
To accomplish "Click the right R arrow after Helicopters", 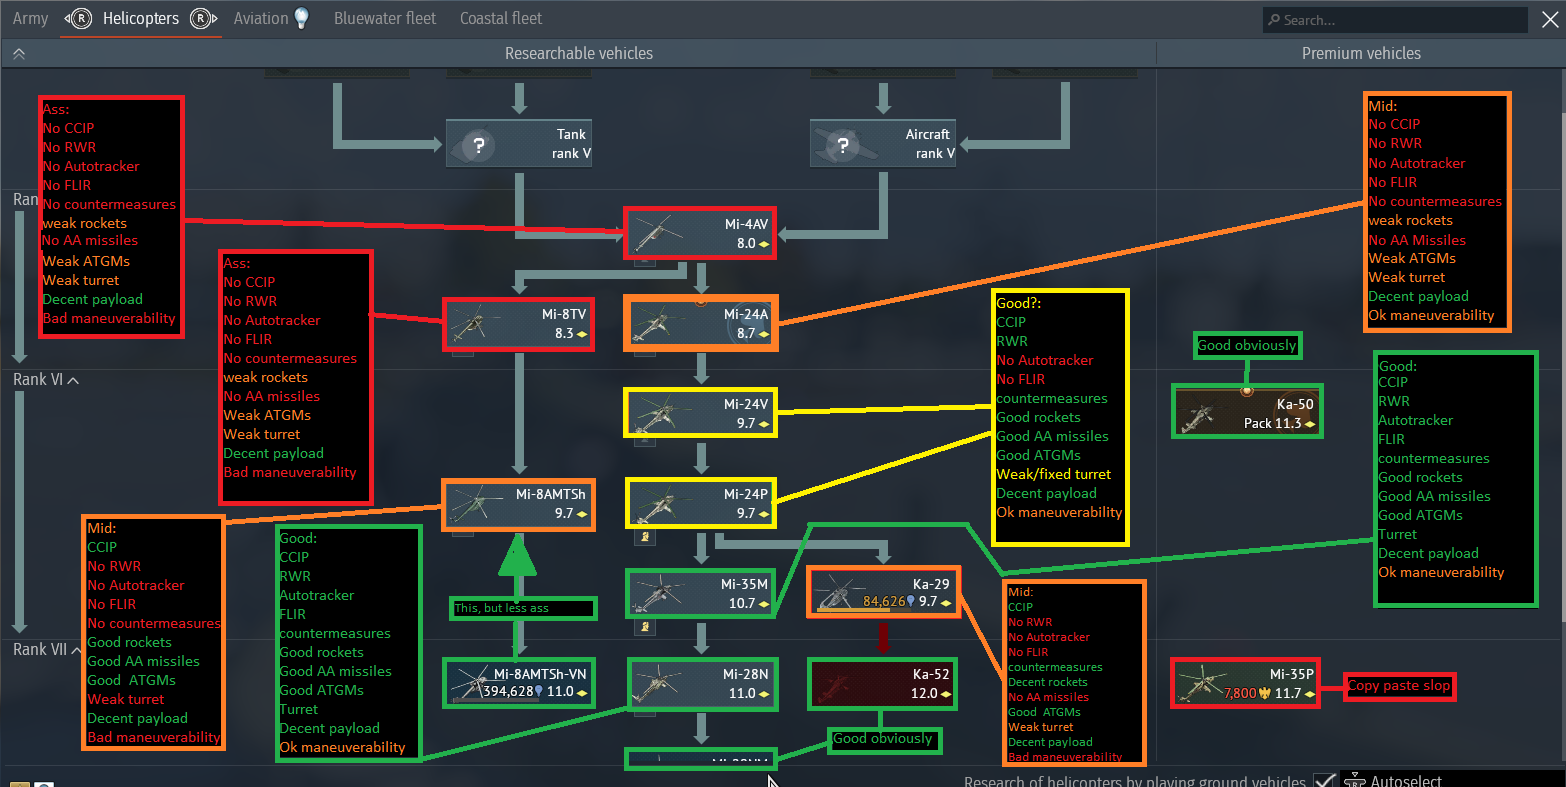I will [203, 19].
